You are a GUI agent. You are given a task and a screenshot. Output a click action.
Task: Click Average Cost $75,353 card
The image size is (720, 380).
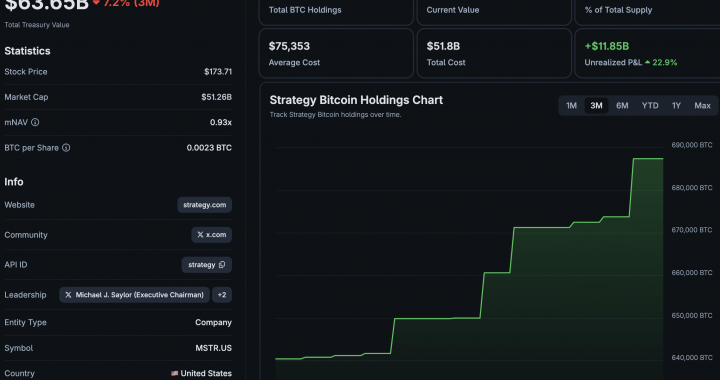336,53
